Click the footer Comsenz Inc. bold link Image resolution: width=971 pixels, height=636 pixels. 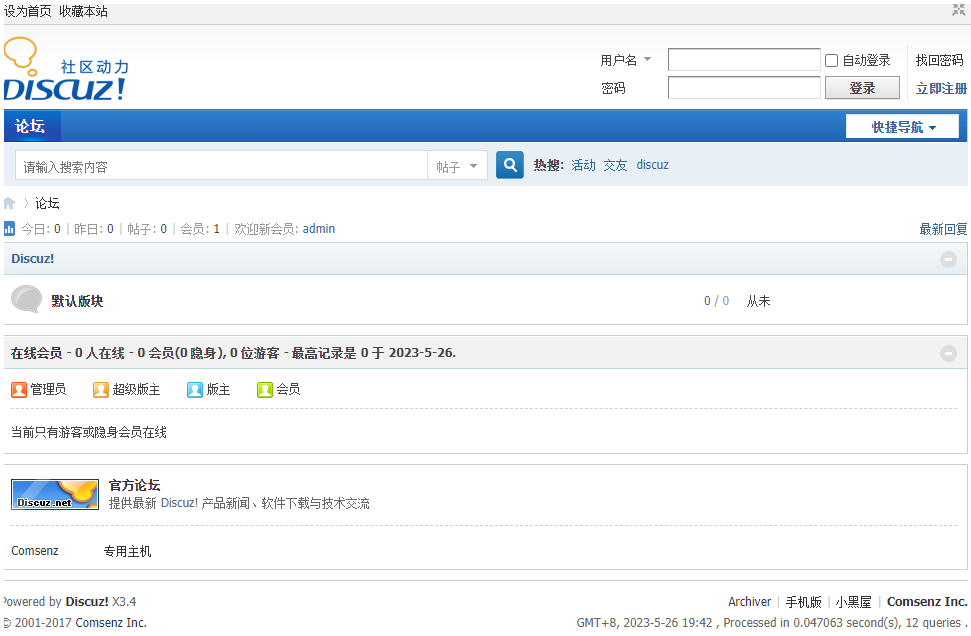pyautogui.click(x=927, y=601)
